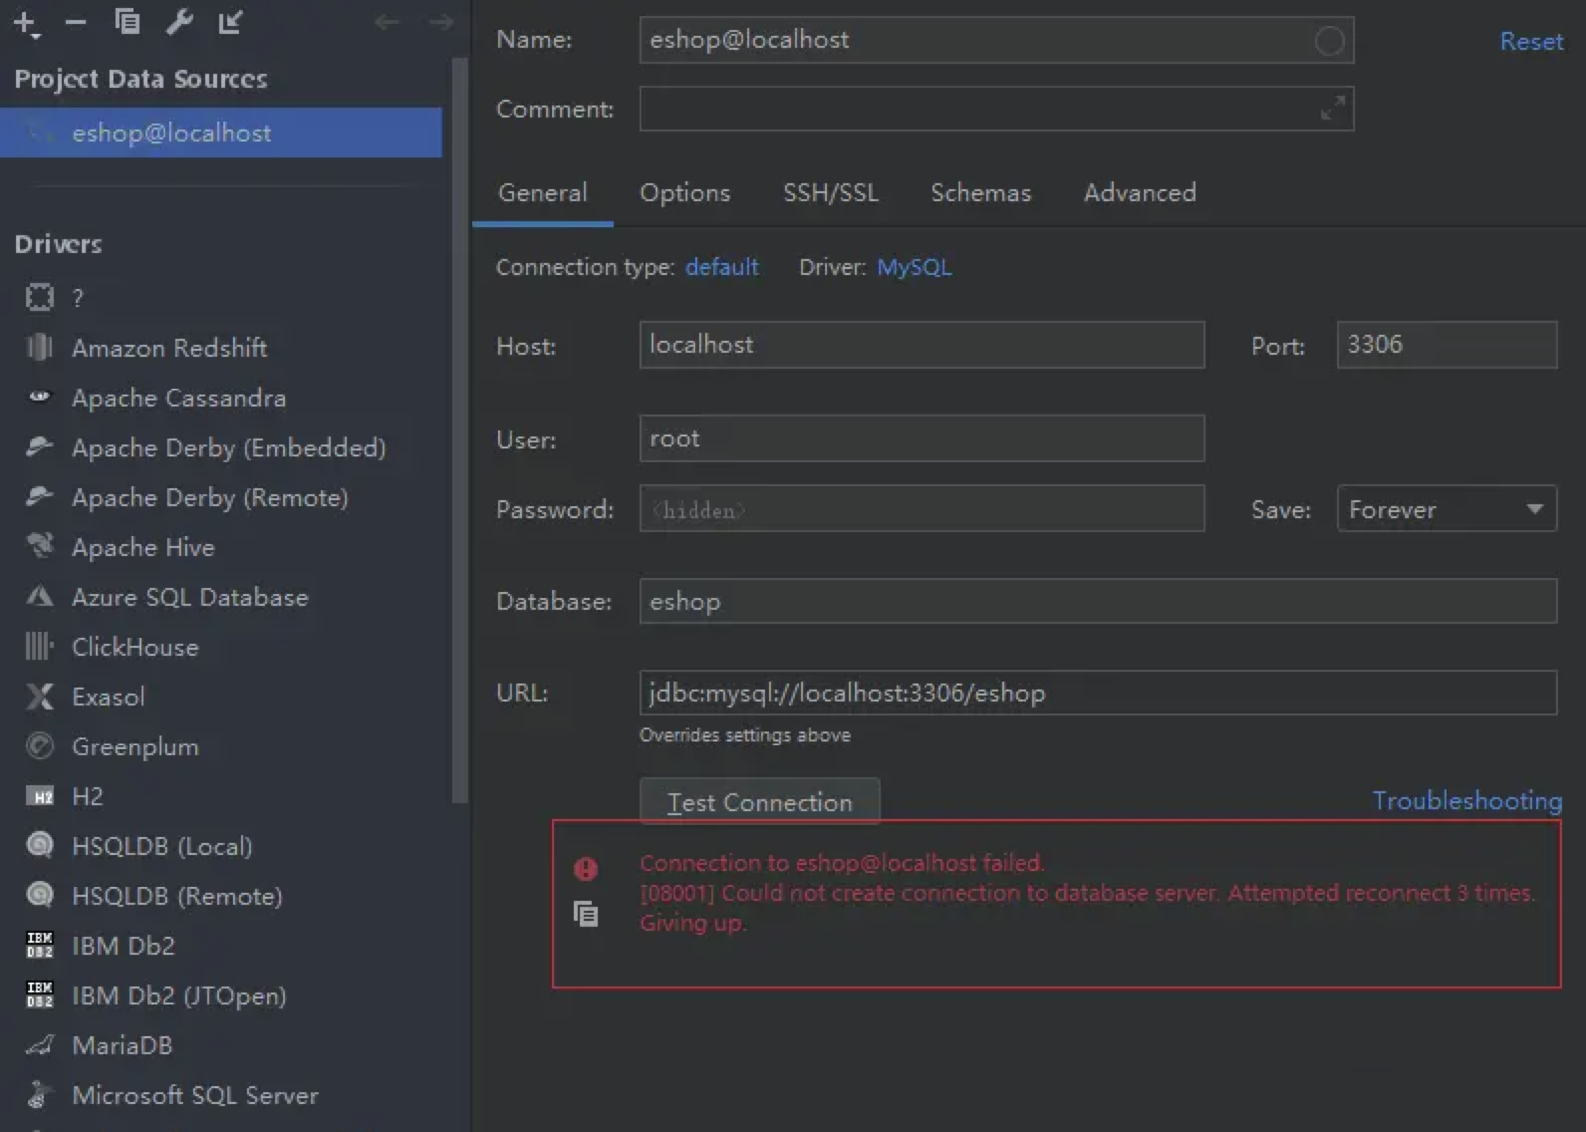Open the SSH/SSL tab
This screenshot has width=1586, height=1132.
pyautogui.click(x=830, y=193)
